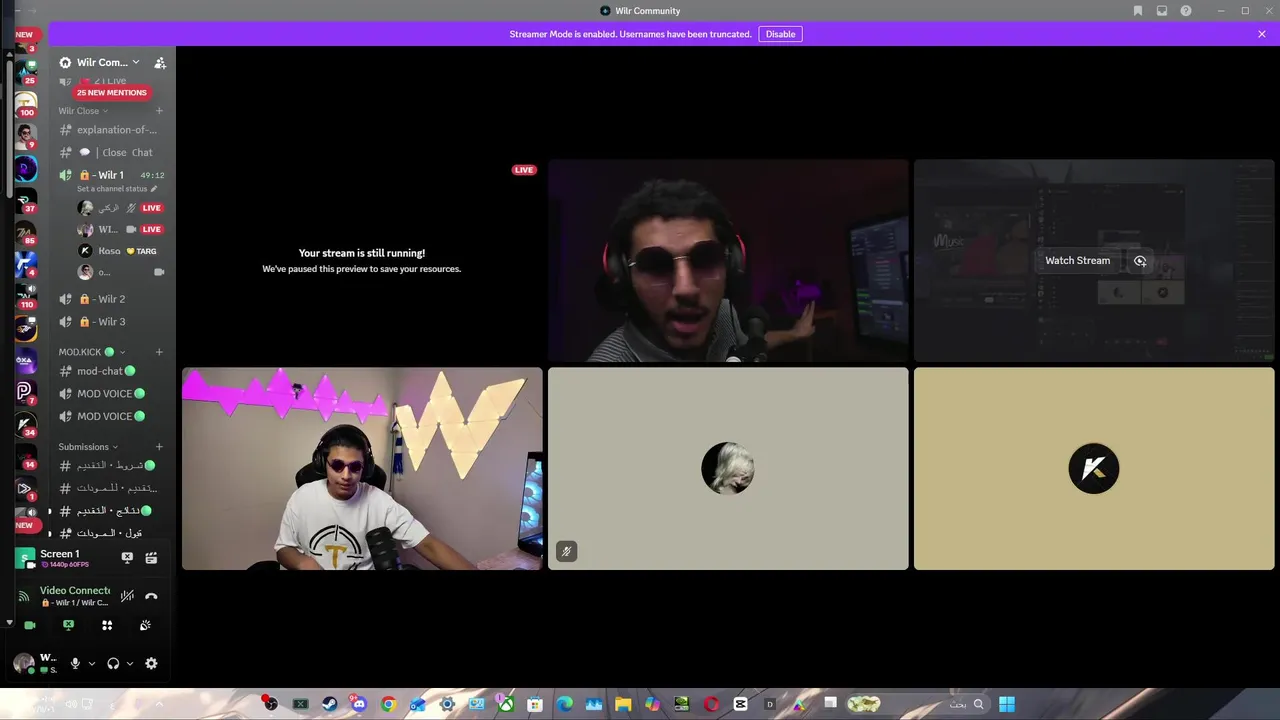Open the Windows Start menu

(x=1007, y=704)
